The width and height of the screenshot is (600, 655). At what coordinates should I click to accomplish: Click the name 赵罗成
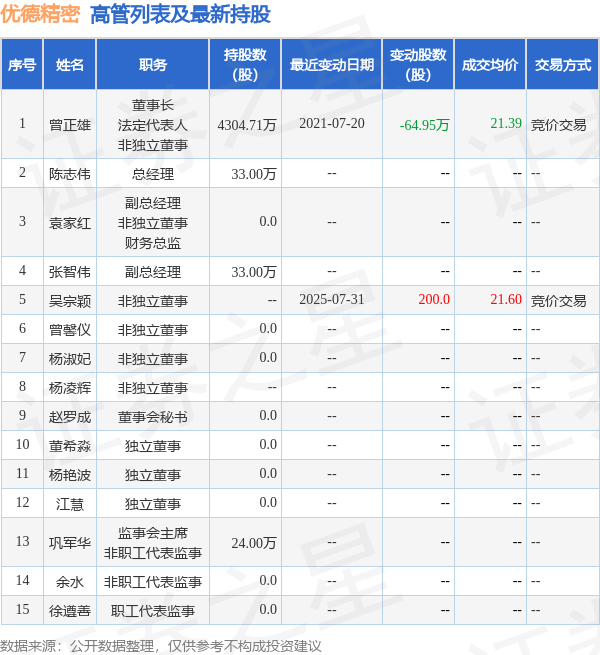(70, 417)
